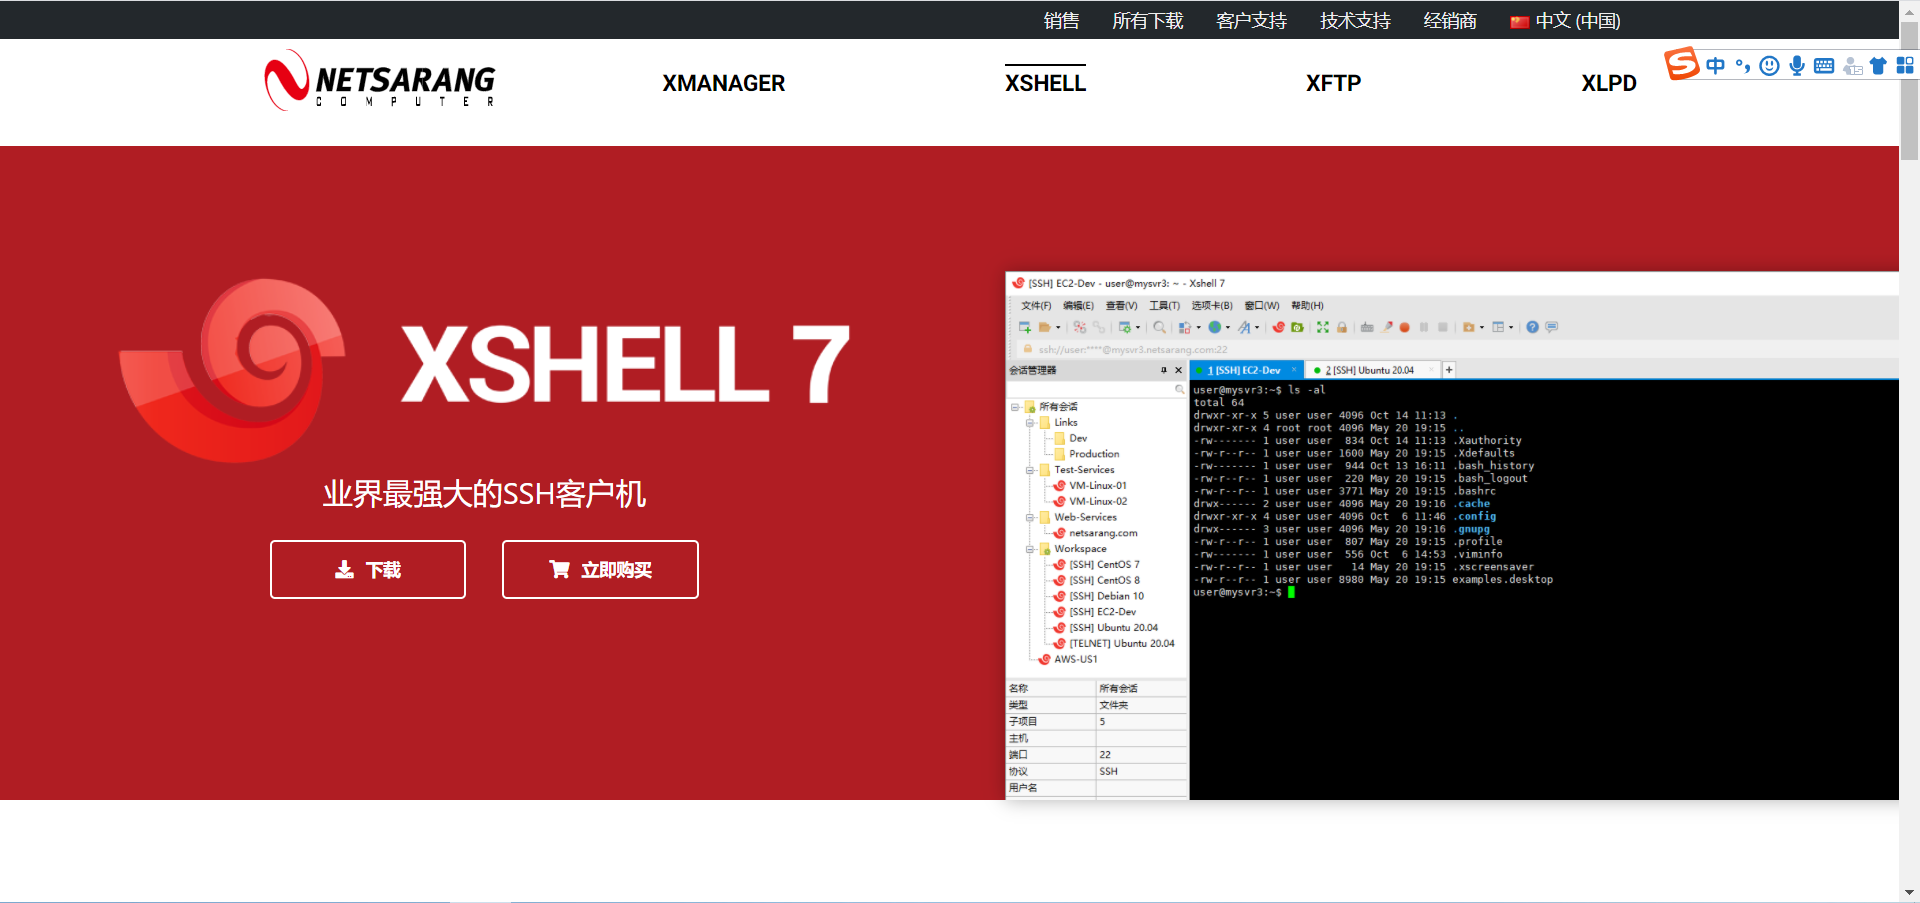Open the 文件(F) menu in Xshell
The width and height of the screenshot is (1920, 903).
pyautogui.click(x=1036, y=306)
